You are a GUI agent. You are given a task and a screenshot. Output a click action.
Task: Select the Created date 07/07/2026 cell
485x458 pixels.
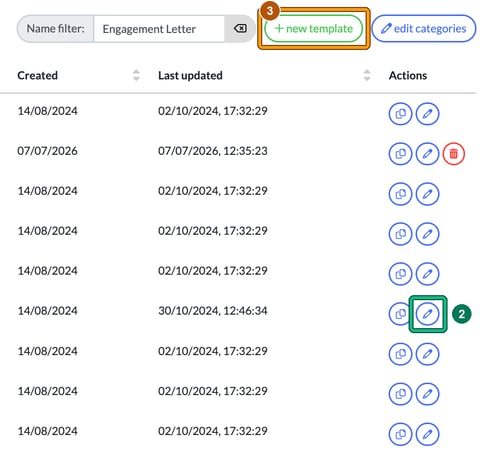pos(47,151)
